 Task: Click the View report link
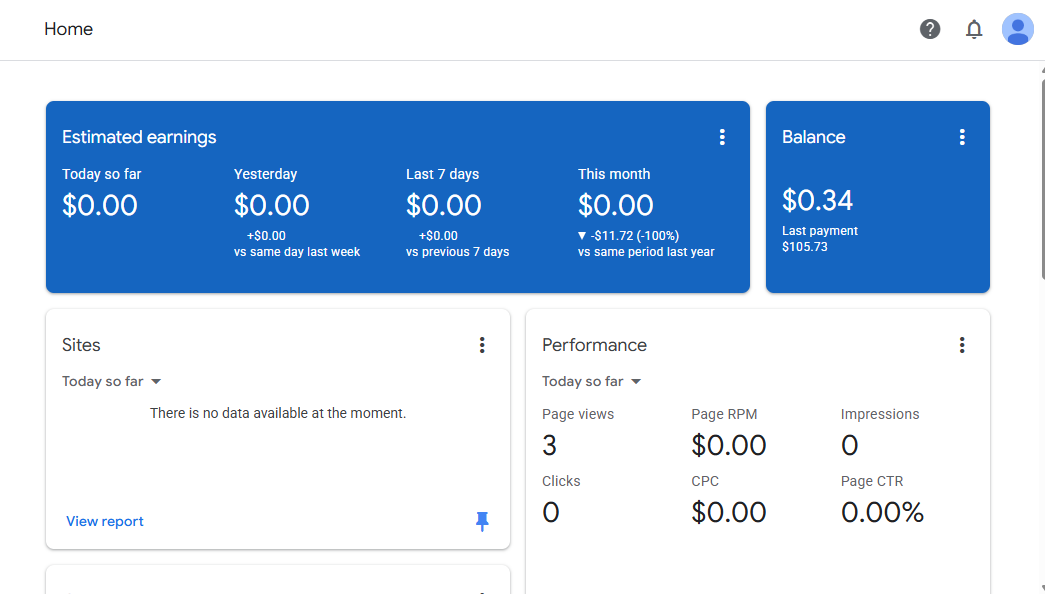pos(105,521)
